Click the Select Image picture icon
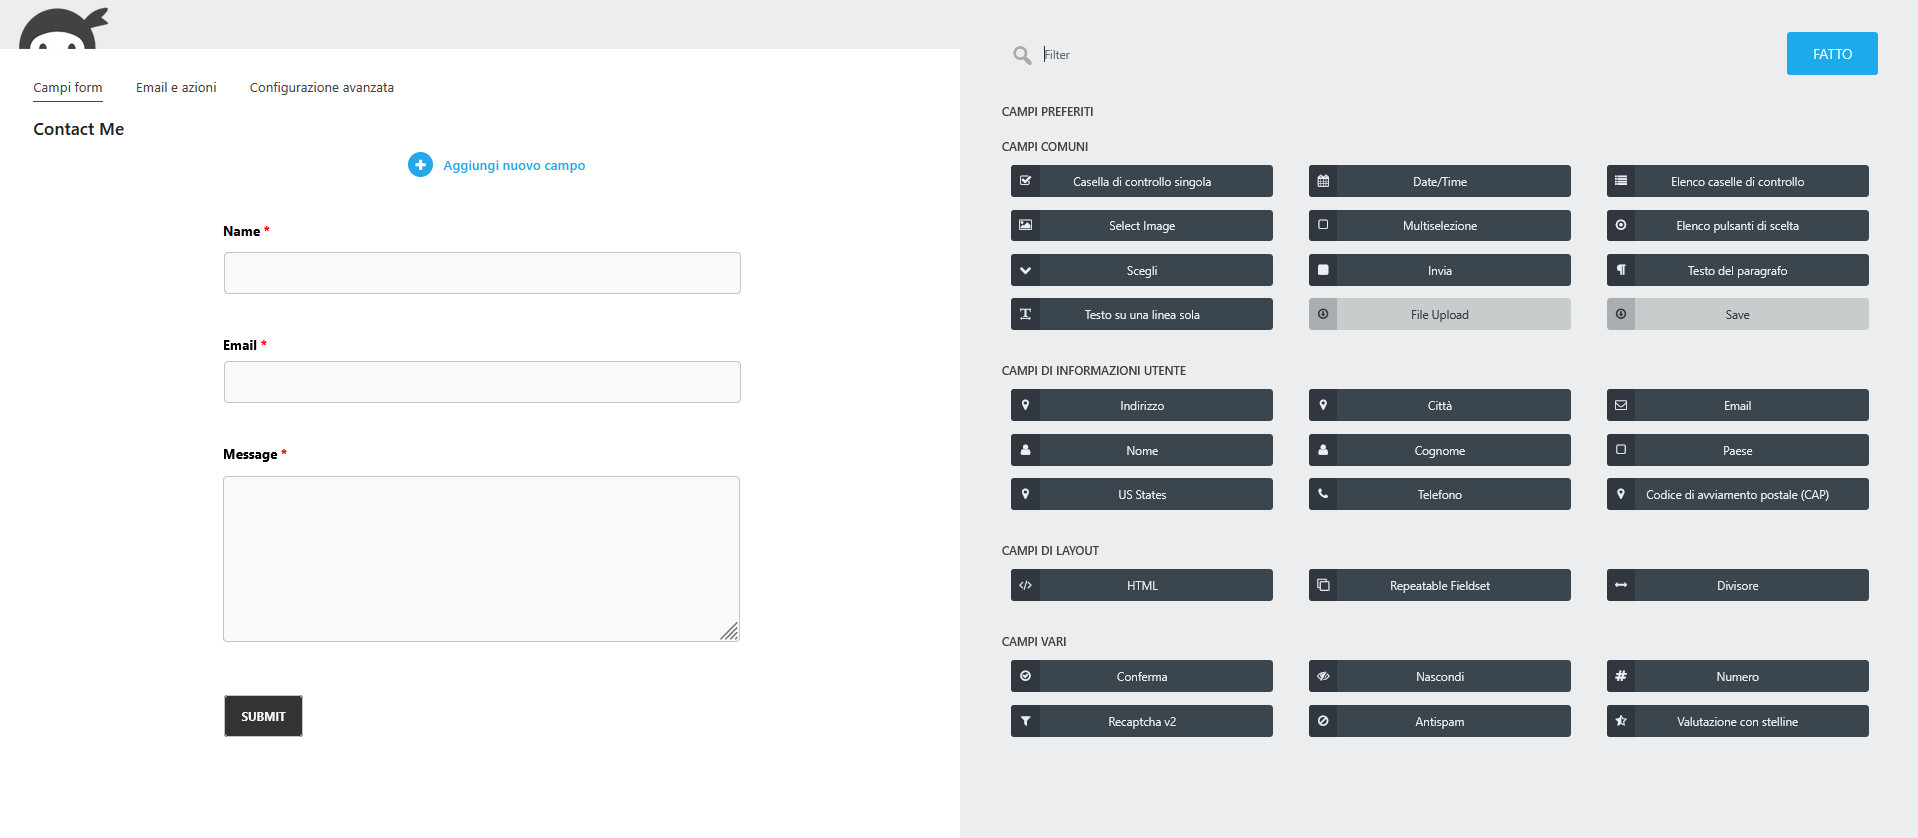Screen dimensions: 1918x838 point(1025,225)
